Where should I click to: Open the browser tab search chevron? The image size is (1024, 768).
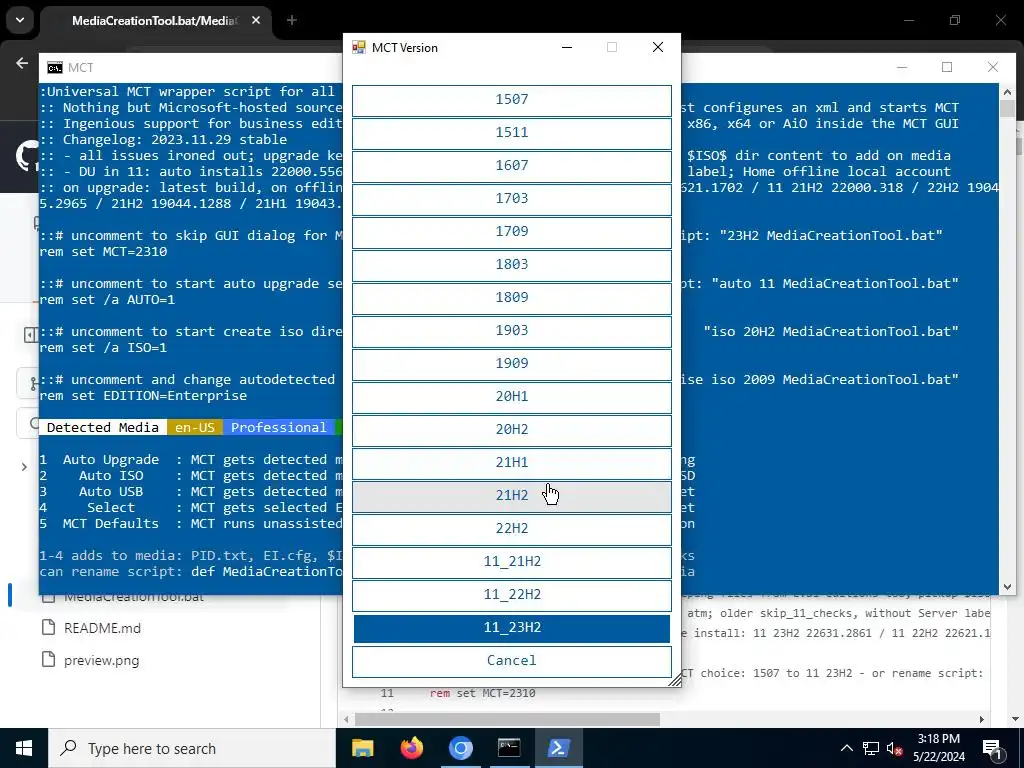(x=20, y=20)
